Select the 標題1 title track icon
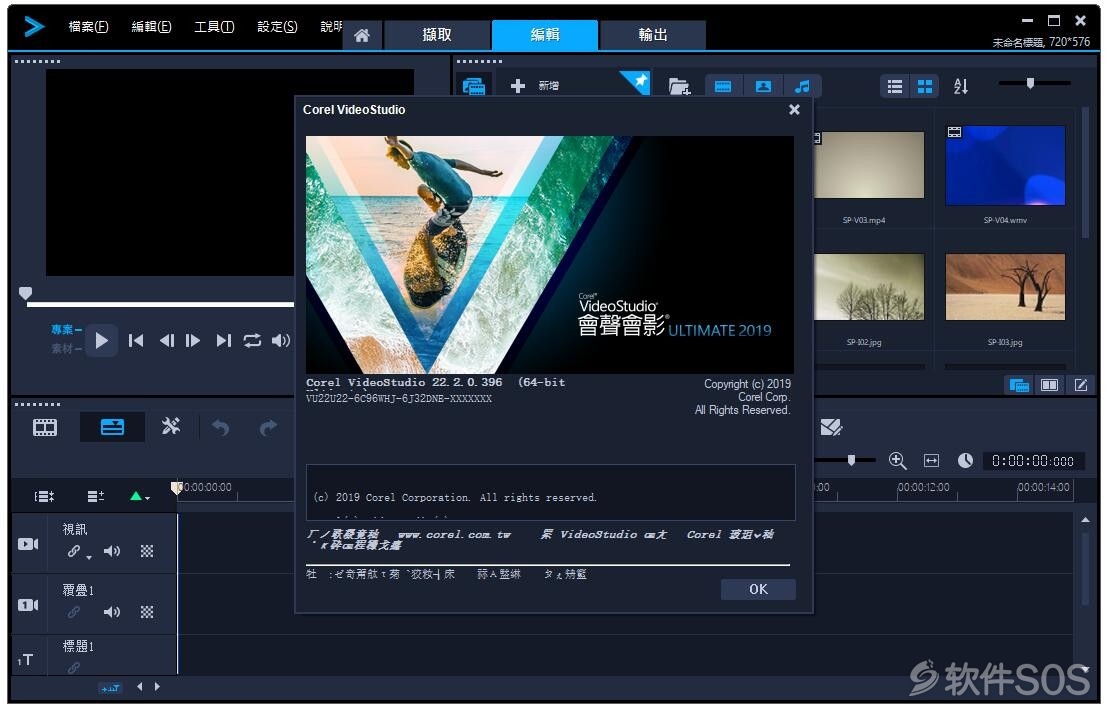The width and height of the screenshot is (1107, 709). (25, 660)
